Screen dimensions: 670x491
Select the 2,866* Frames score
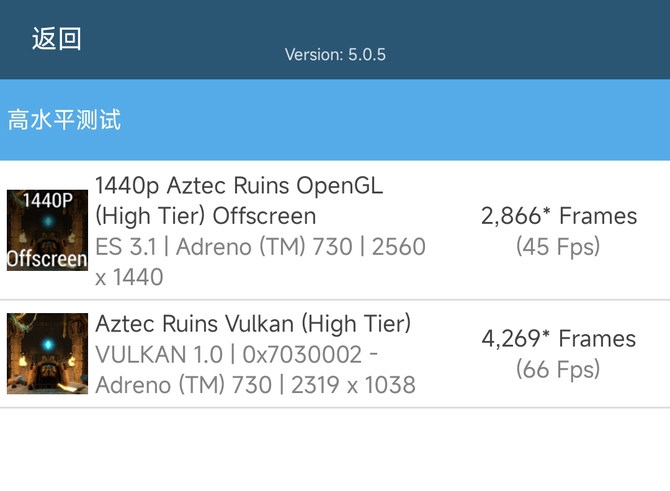(x=558, y=216)
